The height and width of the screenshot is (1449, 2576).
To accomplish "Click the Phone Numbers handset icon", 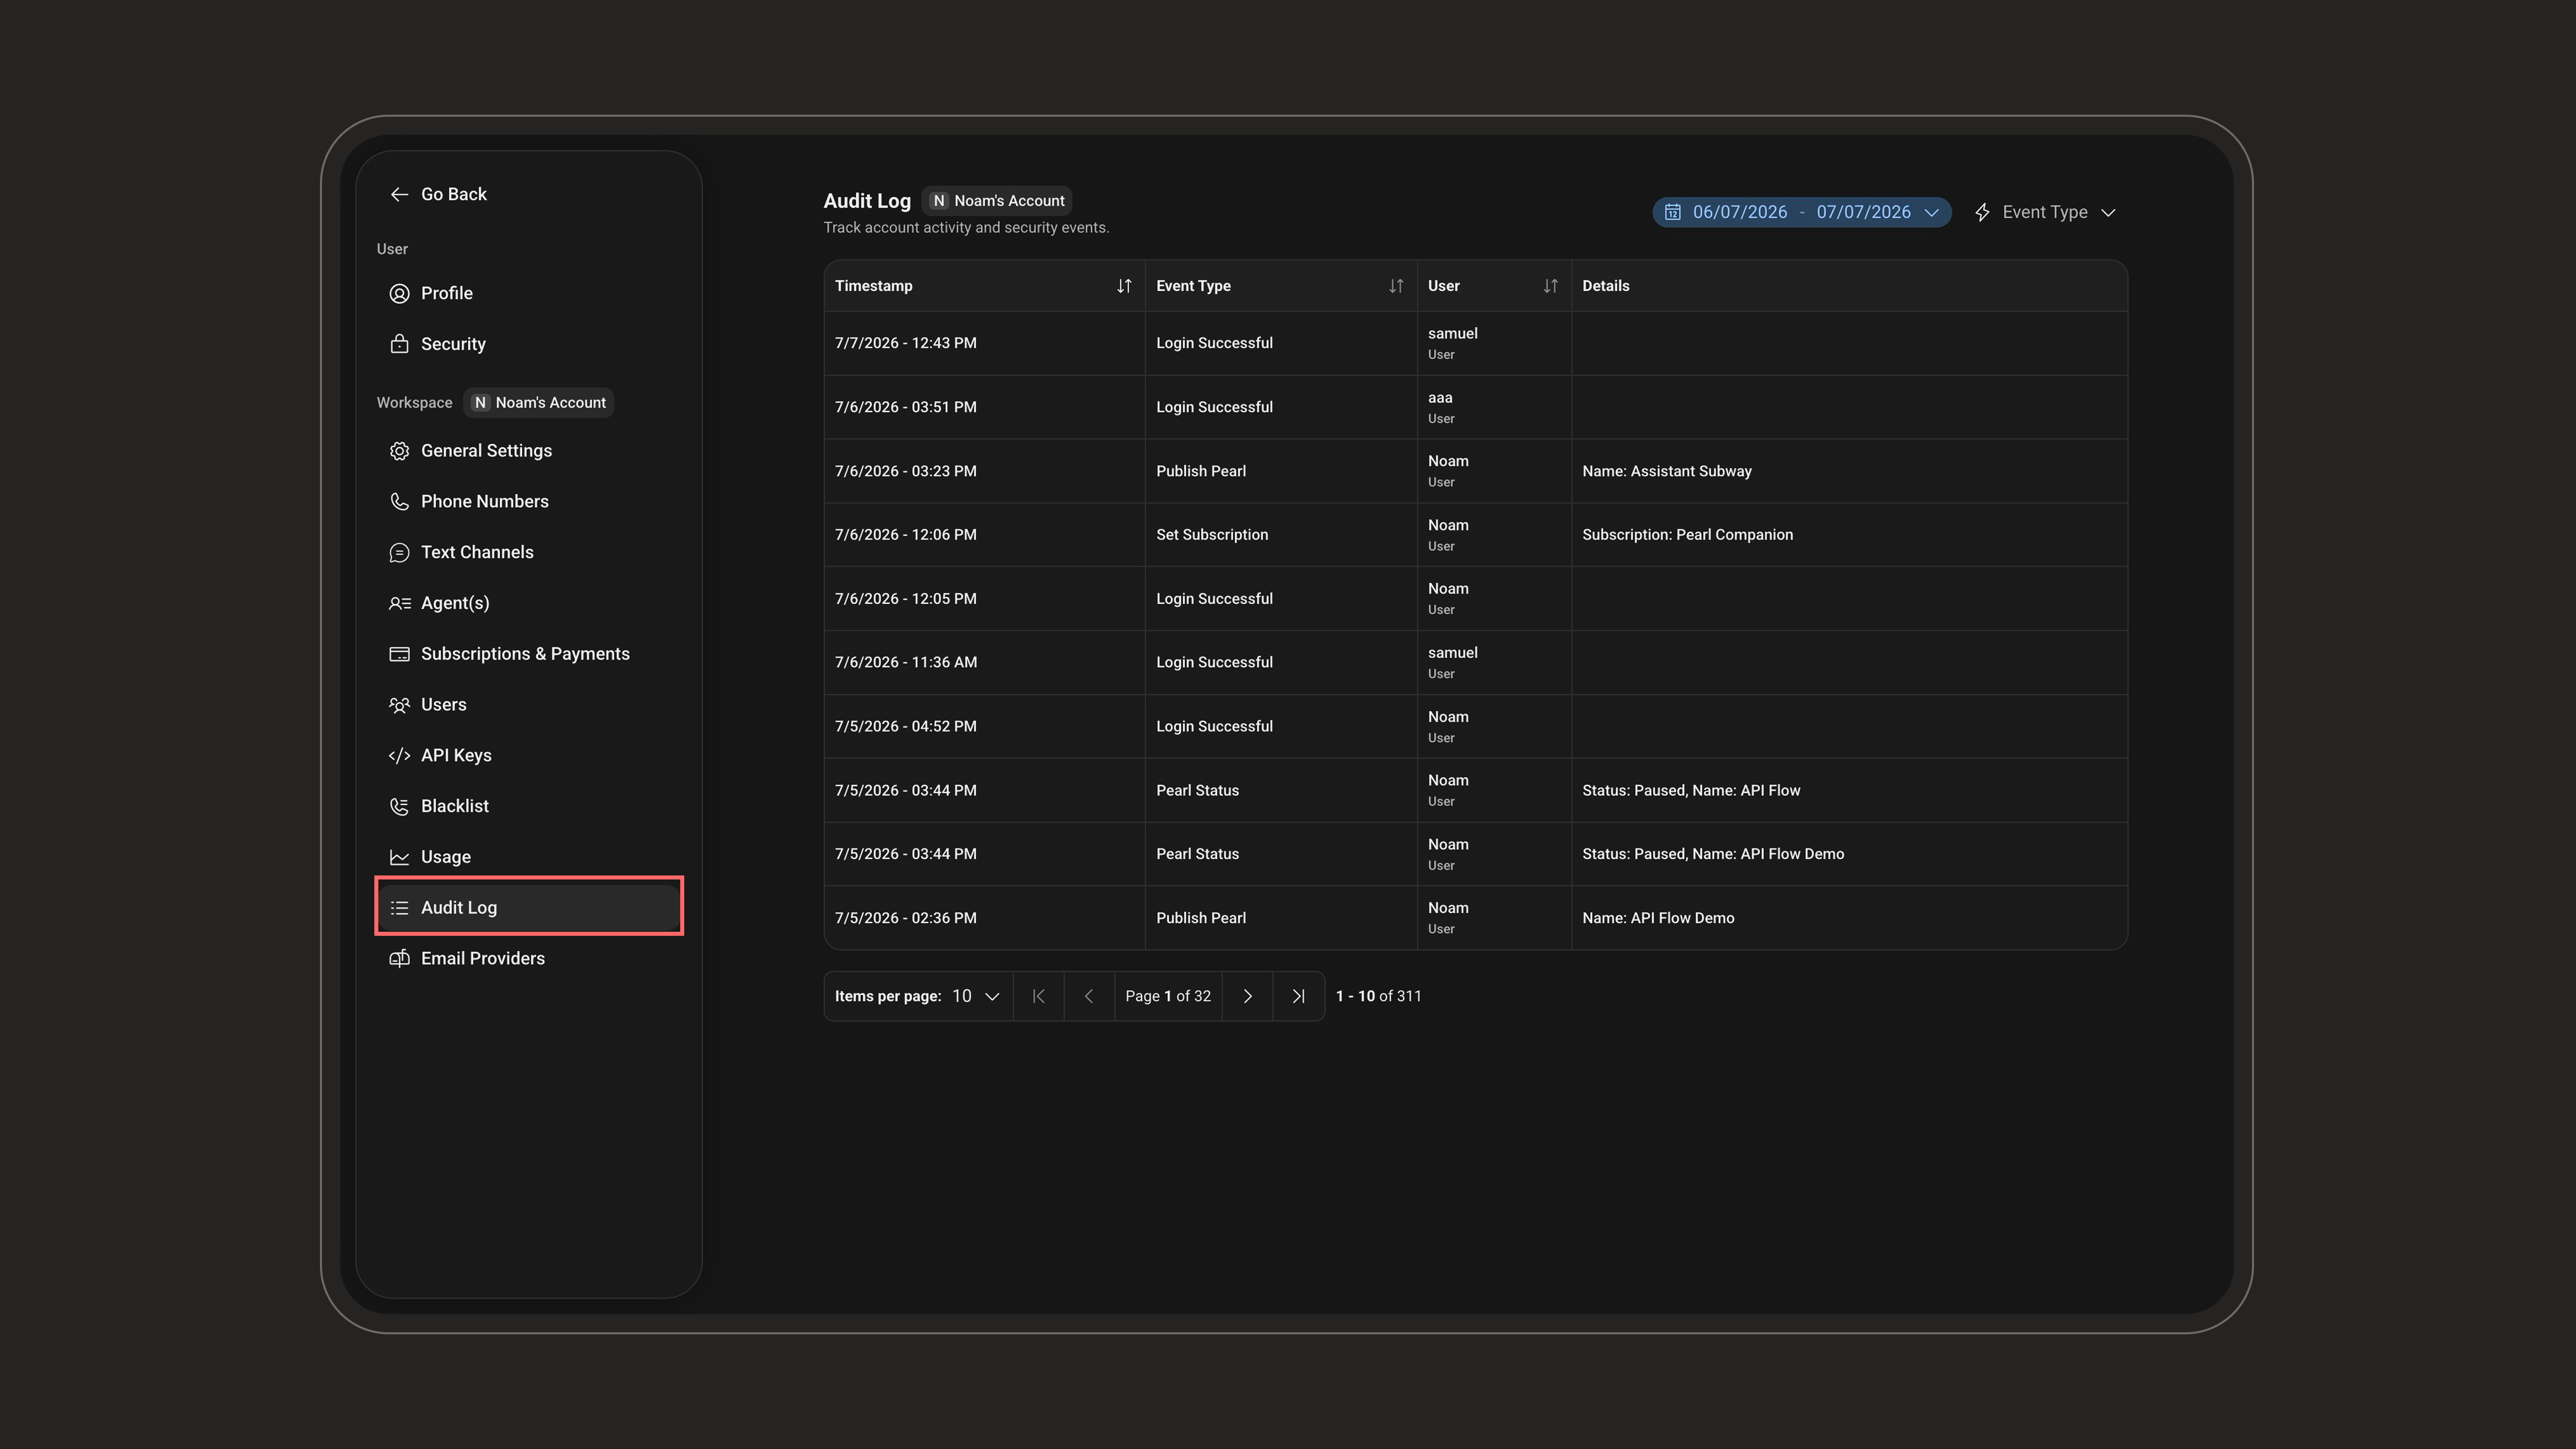I will coord(399,502).
